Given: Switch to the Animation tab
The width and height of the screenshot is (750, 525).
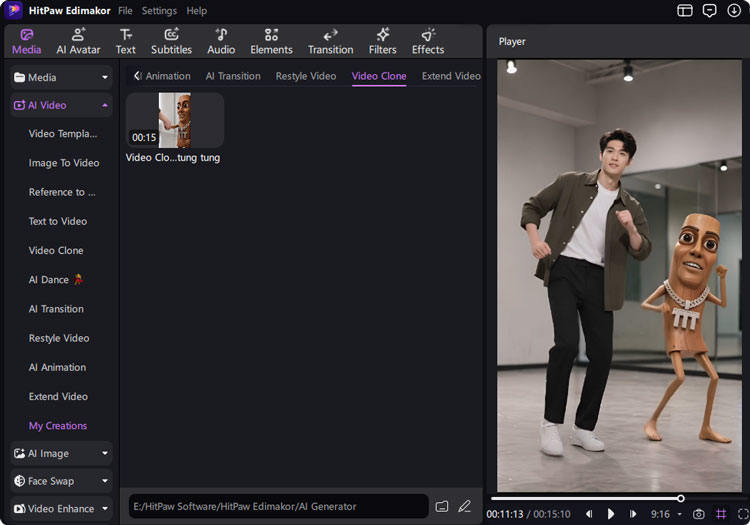Looking at the screenshot, I should pos(167,76).
